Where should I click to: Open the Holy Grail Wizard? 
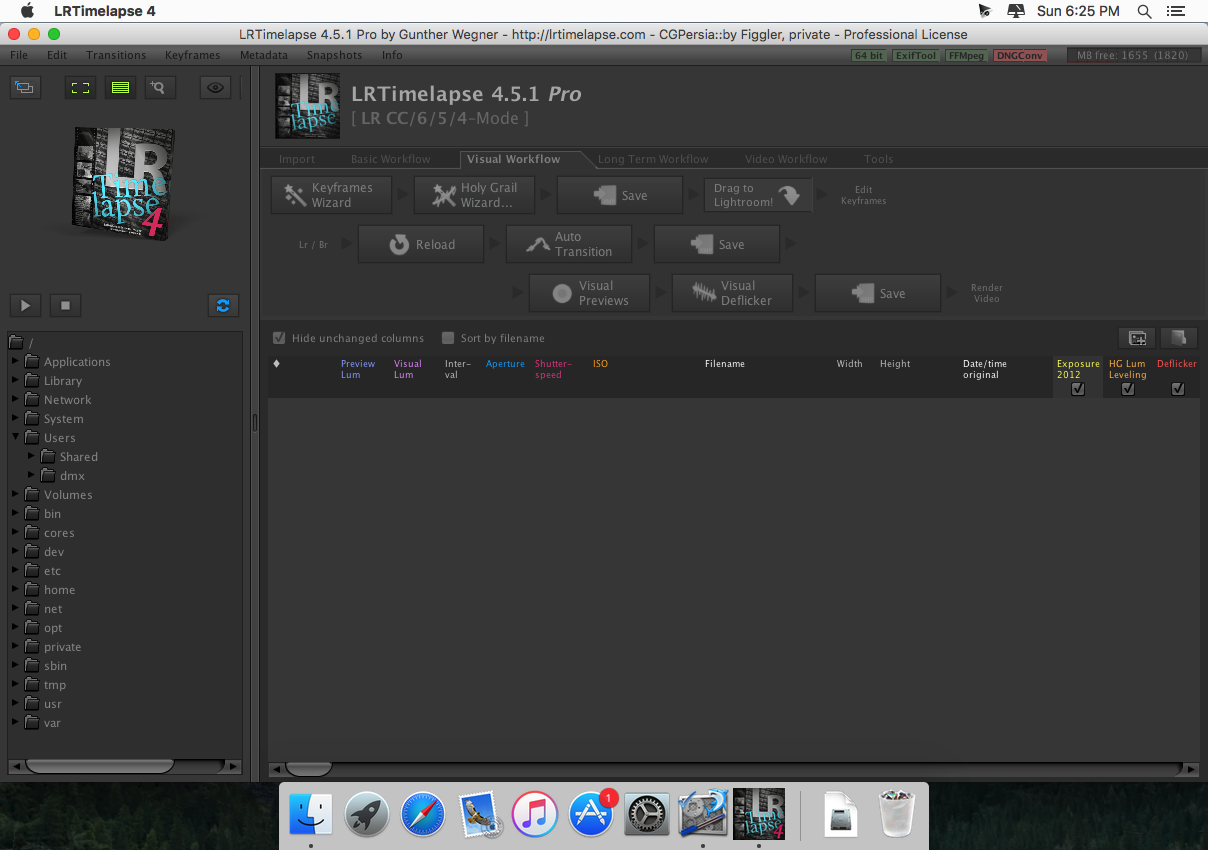click(474, 195)
